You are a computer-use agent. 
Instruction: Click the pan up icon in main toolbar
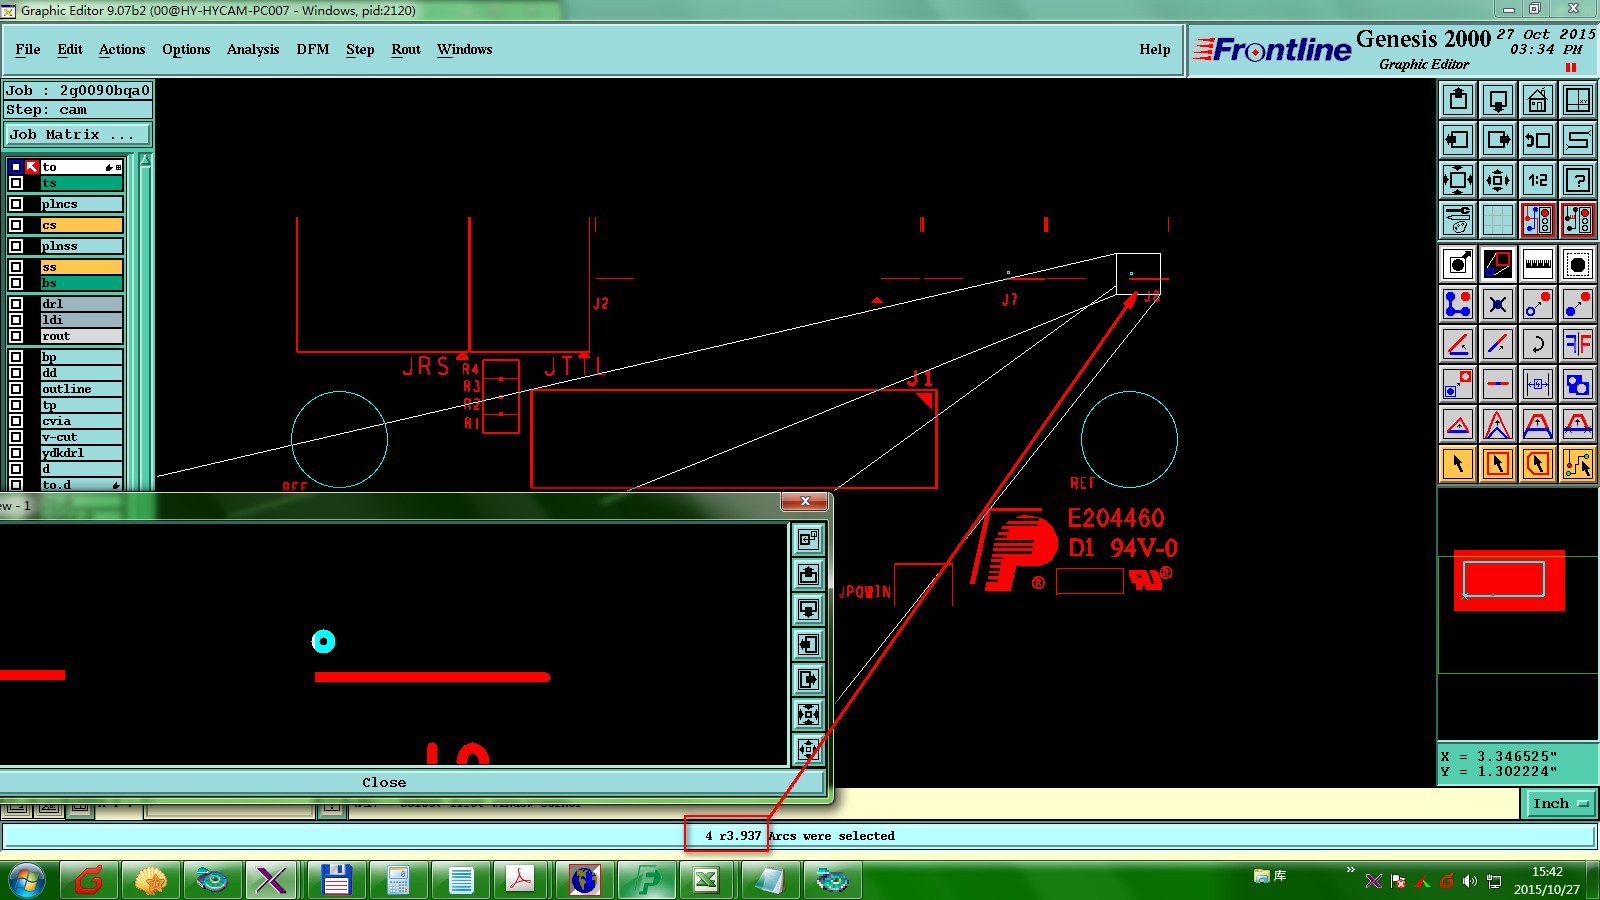[1458, 100]
